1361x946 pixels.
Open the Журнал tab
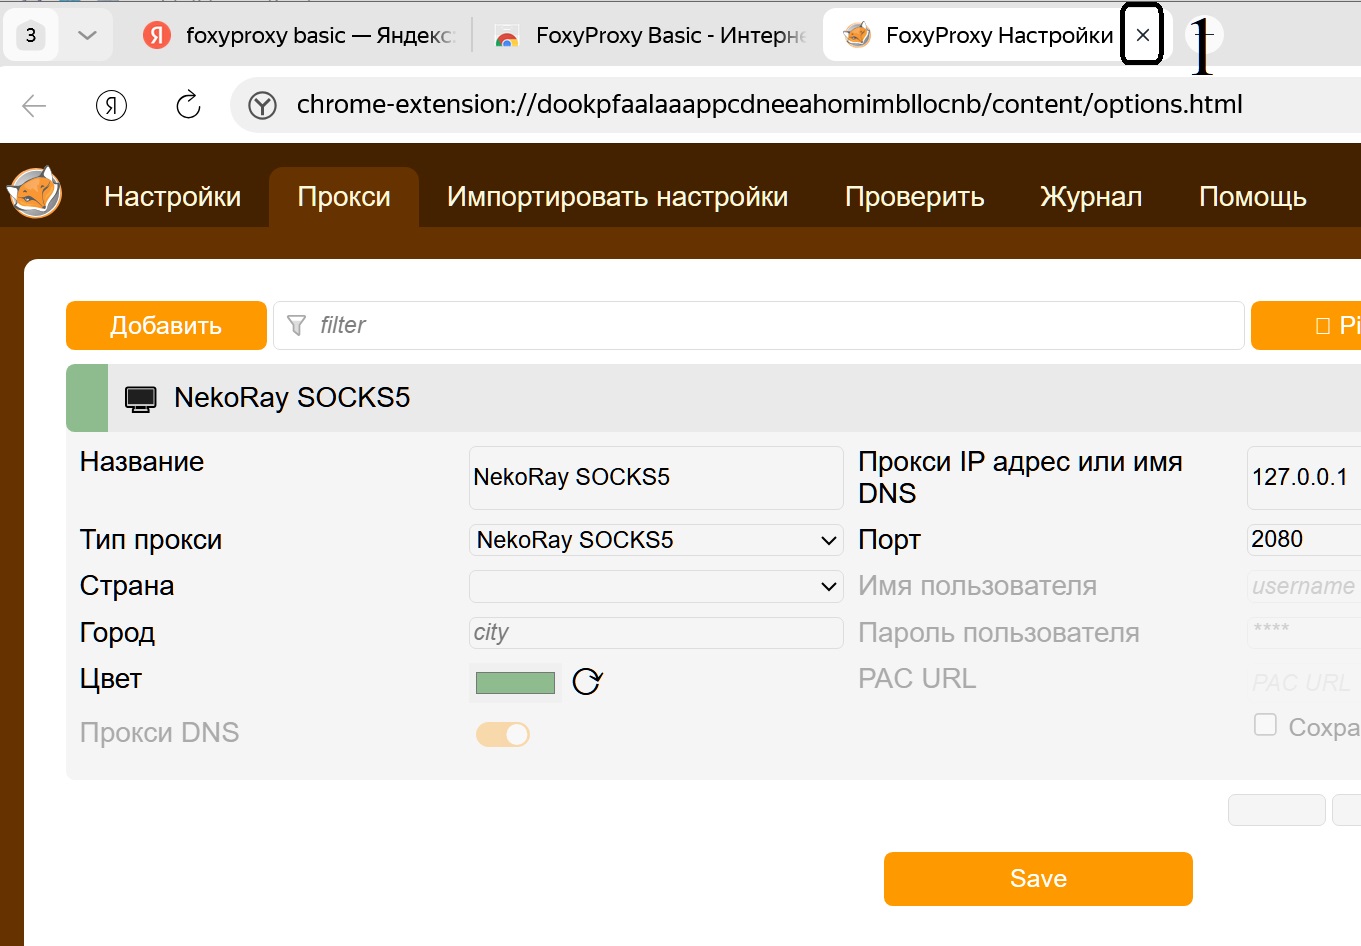tap(1091, 197)
